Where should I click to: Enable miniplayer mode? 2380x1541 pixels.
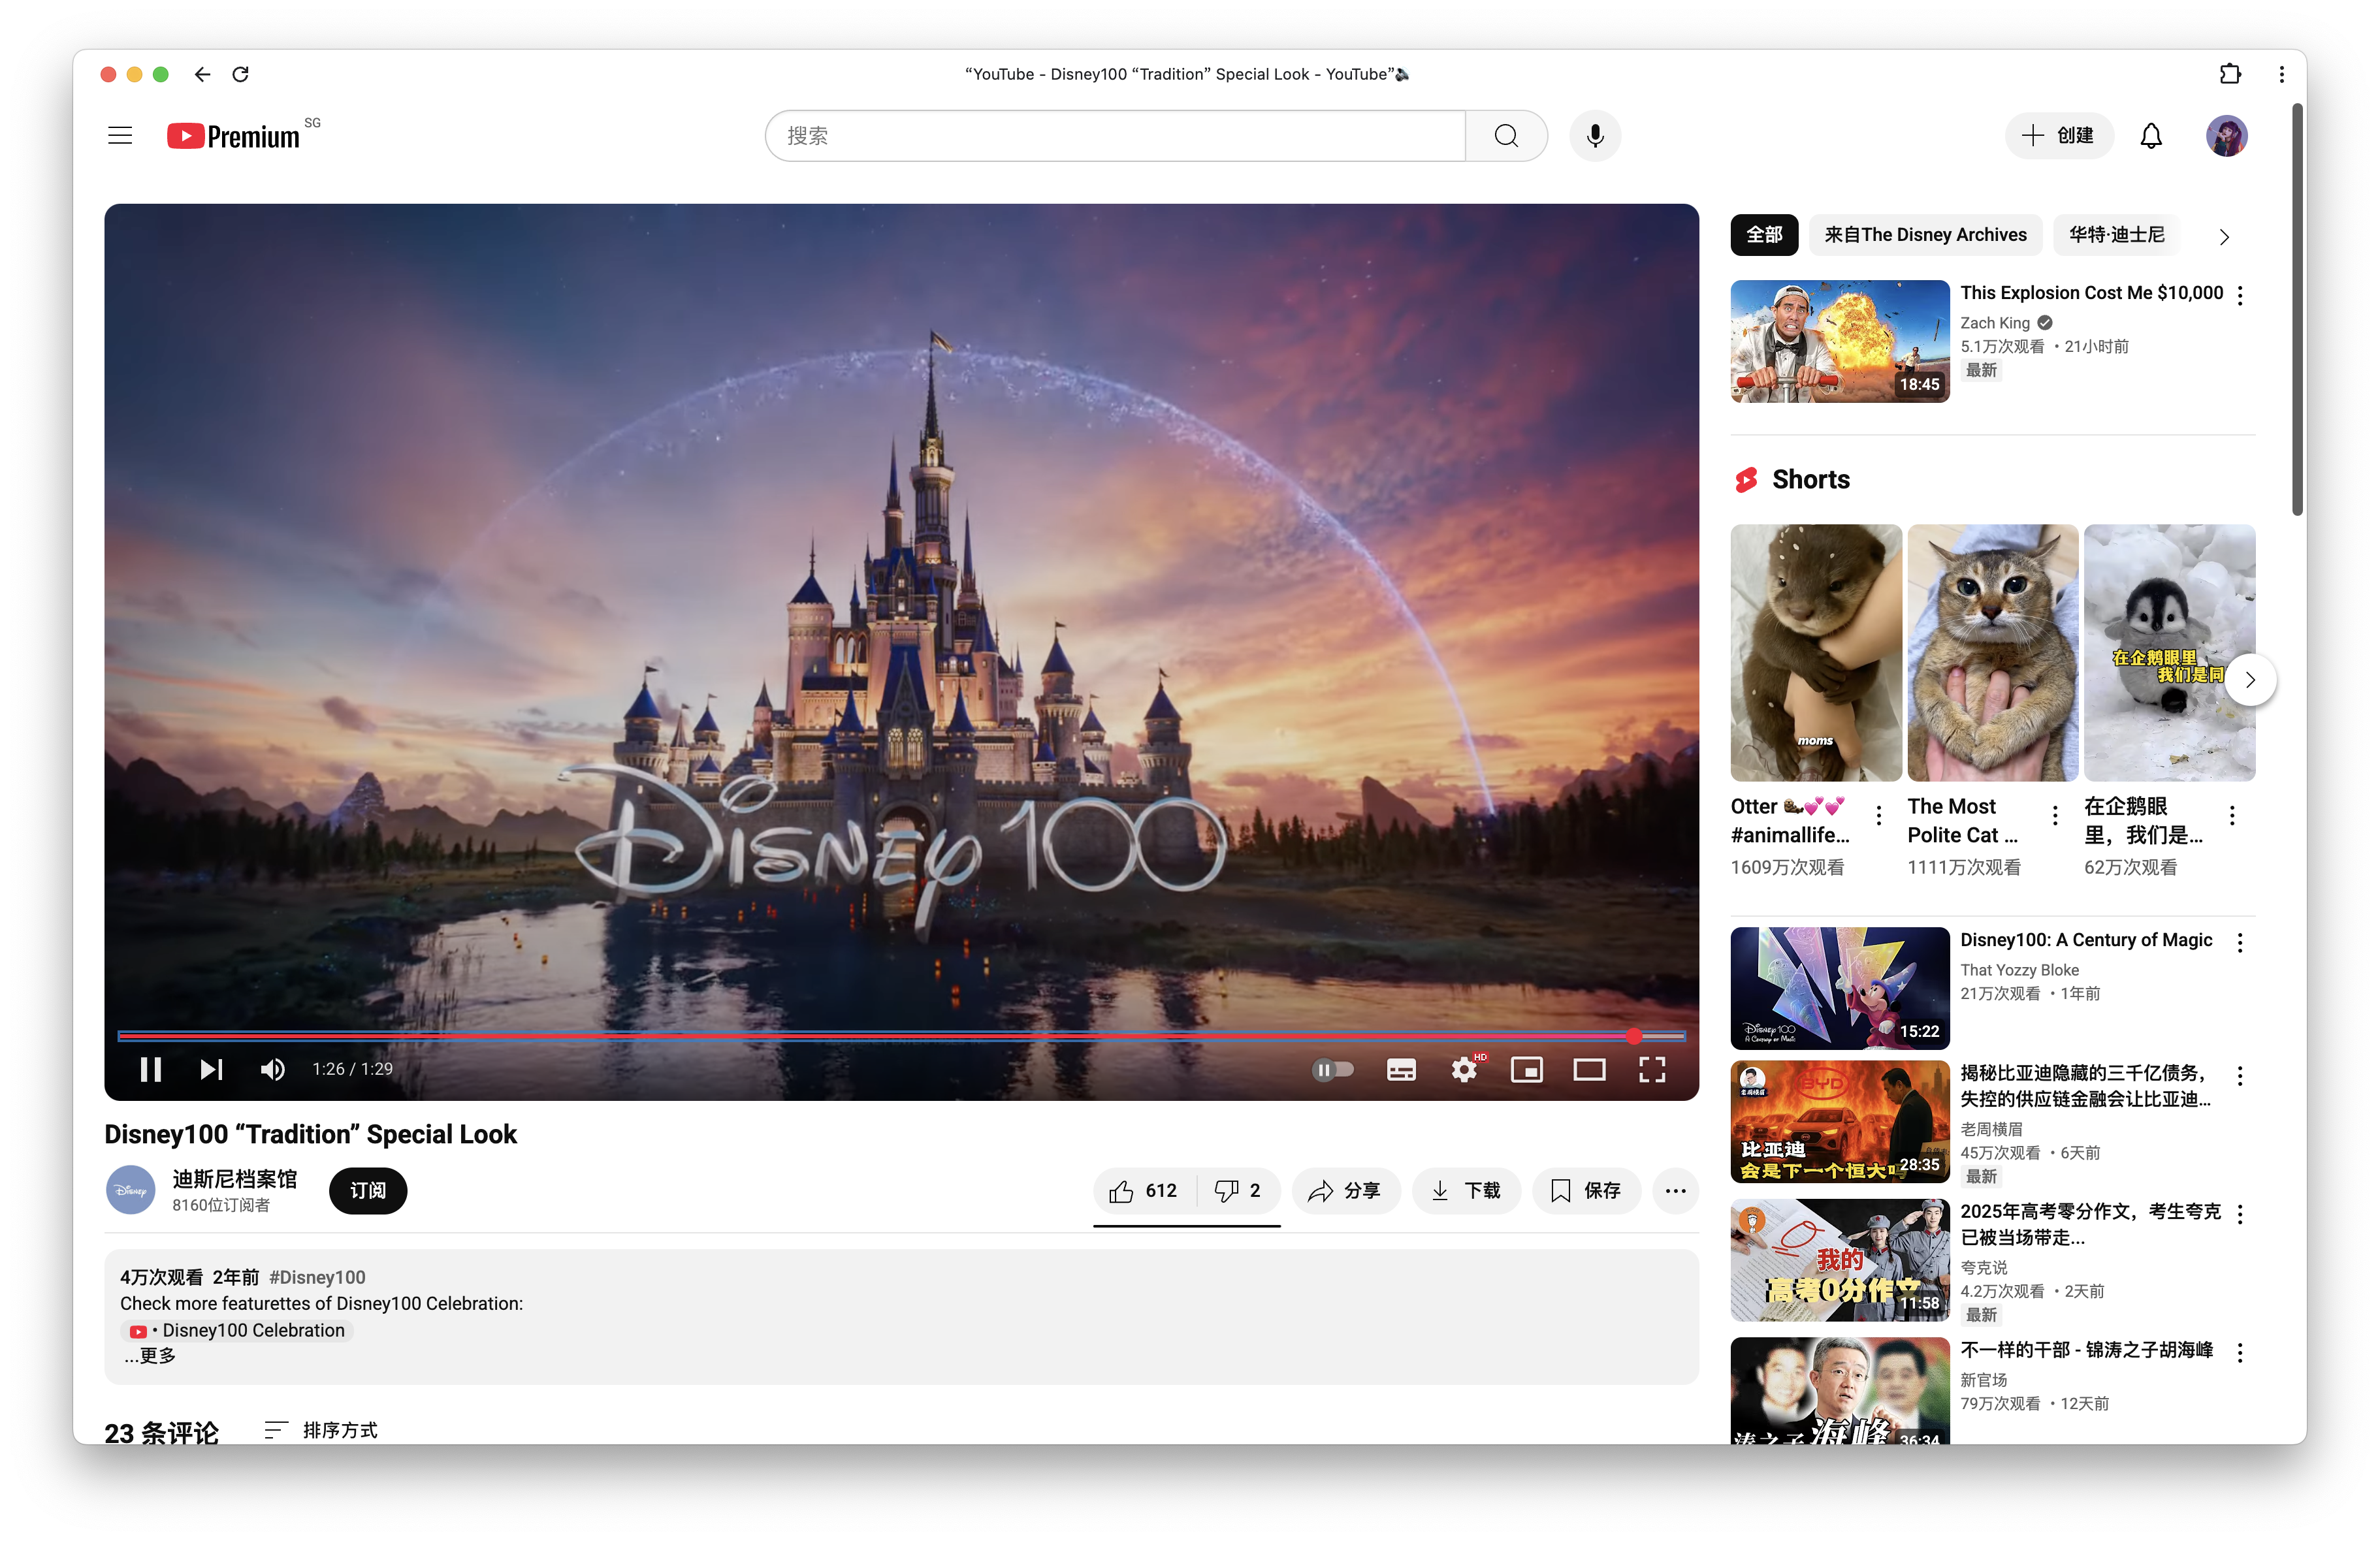[x=1527, y=1069]
